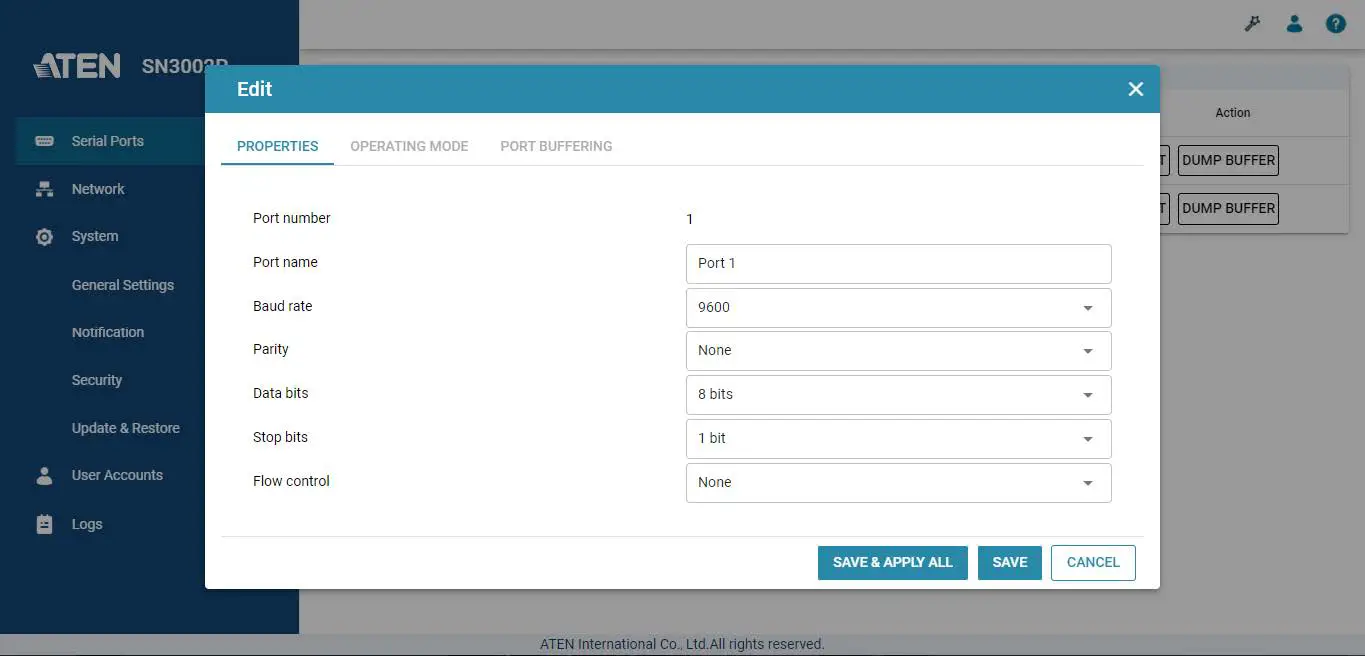Switch to the Port Buffering tab

[x=556, y=146]
